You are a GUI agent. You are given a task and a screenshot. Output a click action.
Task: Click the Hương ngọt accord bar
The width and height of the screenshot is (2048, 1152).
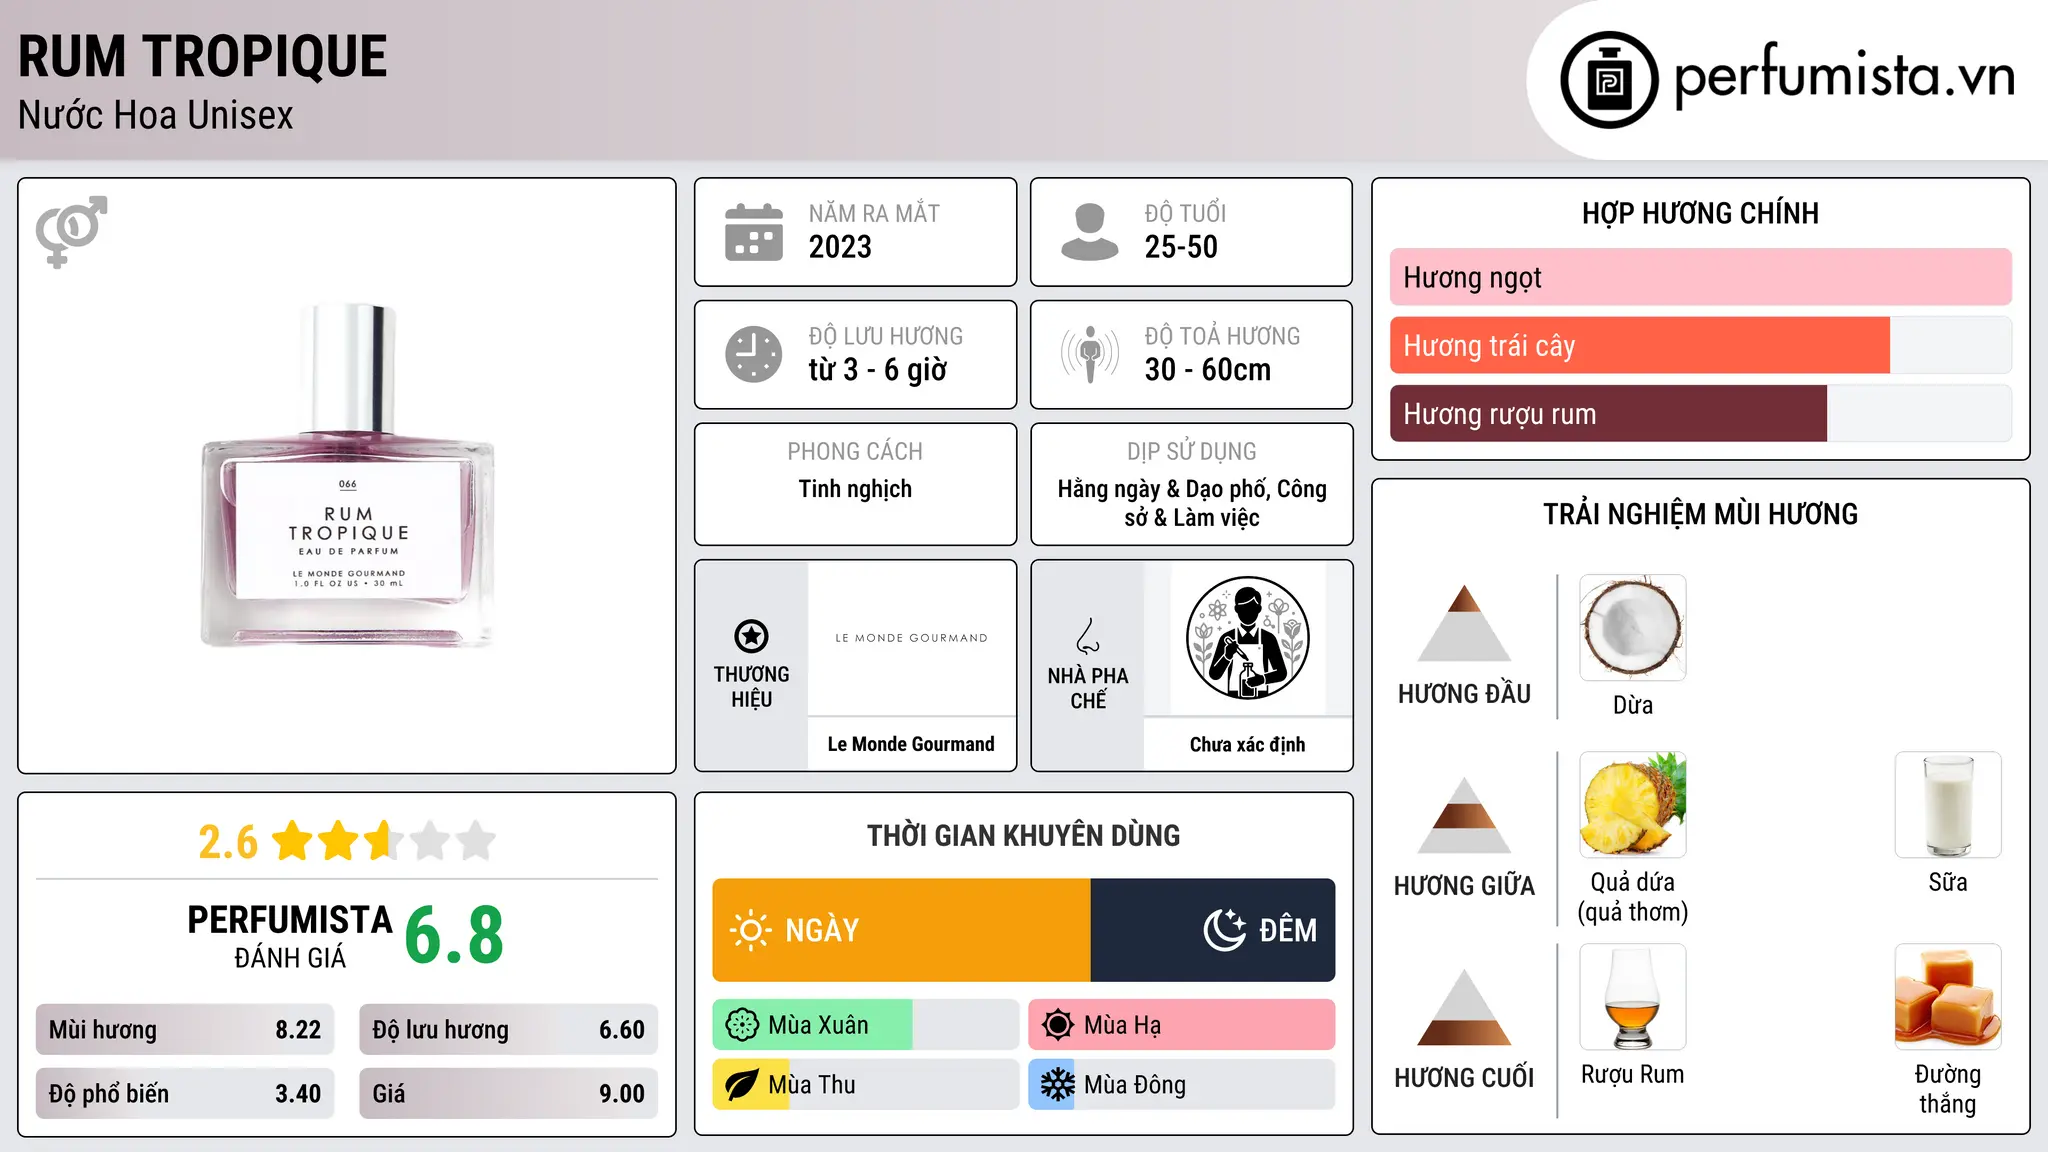click(x=1701, y=277)
